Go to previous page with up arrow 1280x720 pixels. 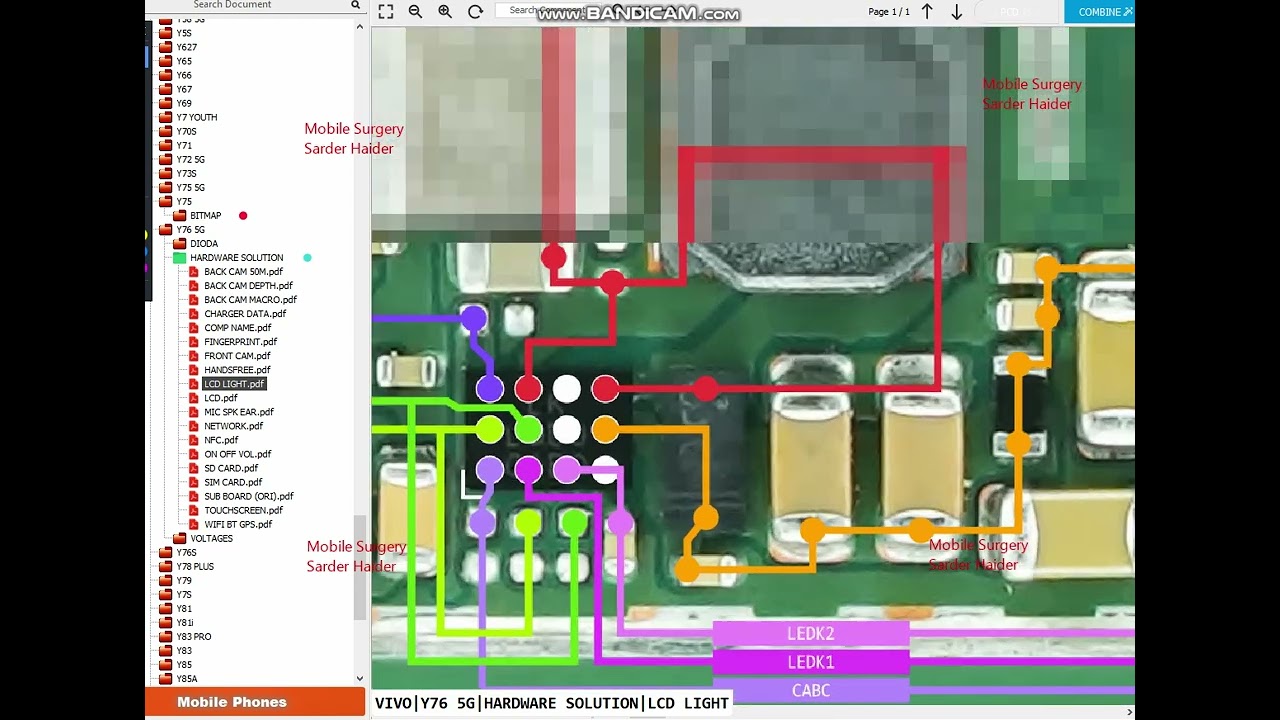click(x=927, y=12)
